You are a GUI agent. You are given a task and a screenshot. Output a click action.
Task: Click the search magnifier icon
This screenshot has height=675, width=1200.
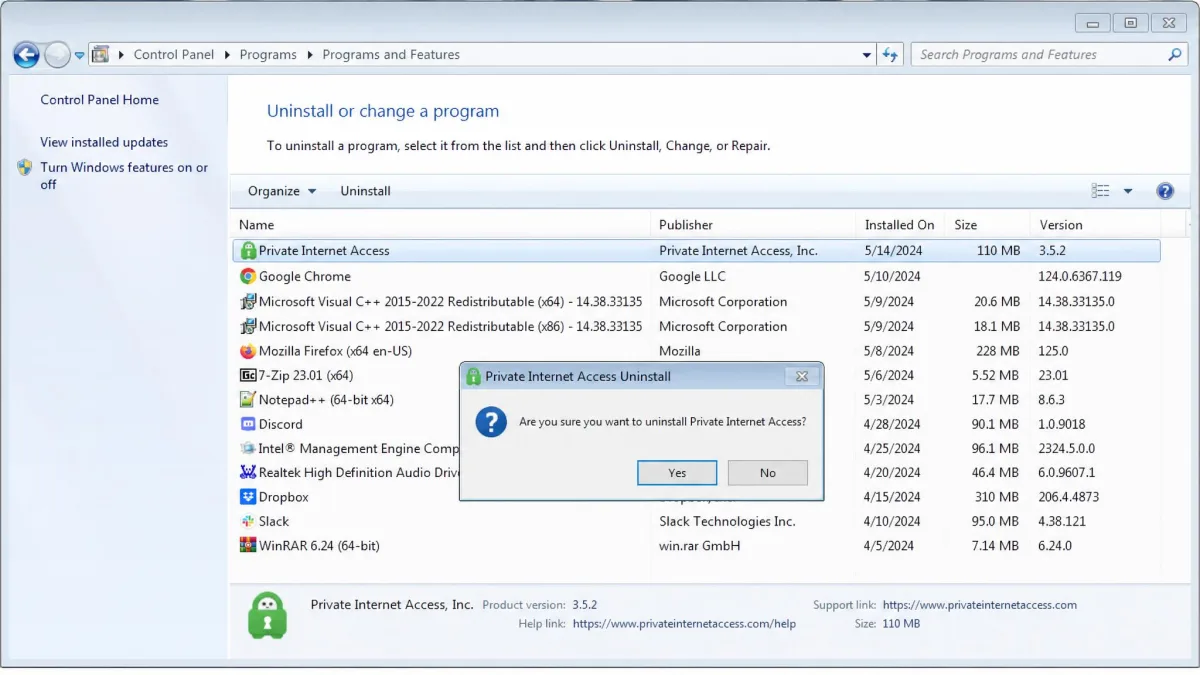coord(1175,55)
